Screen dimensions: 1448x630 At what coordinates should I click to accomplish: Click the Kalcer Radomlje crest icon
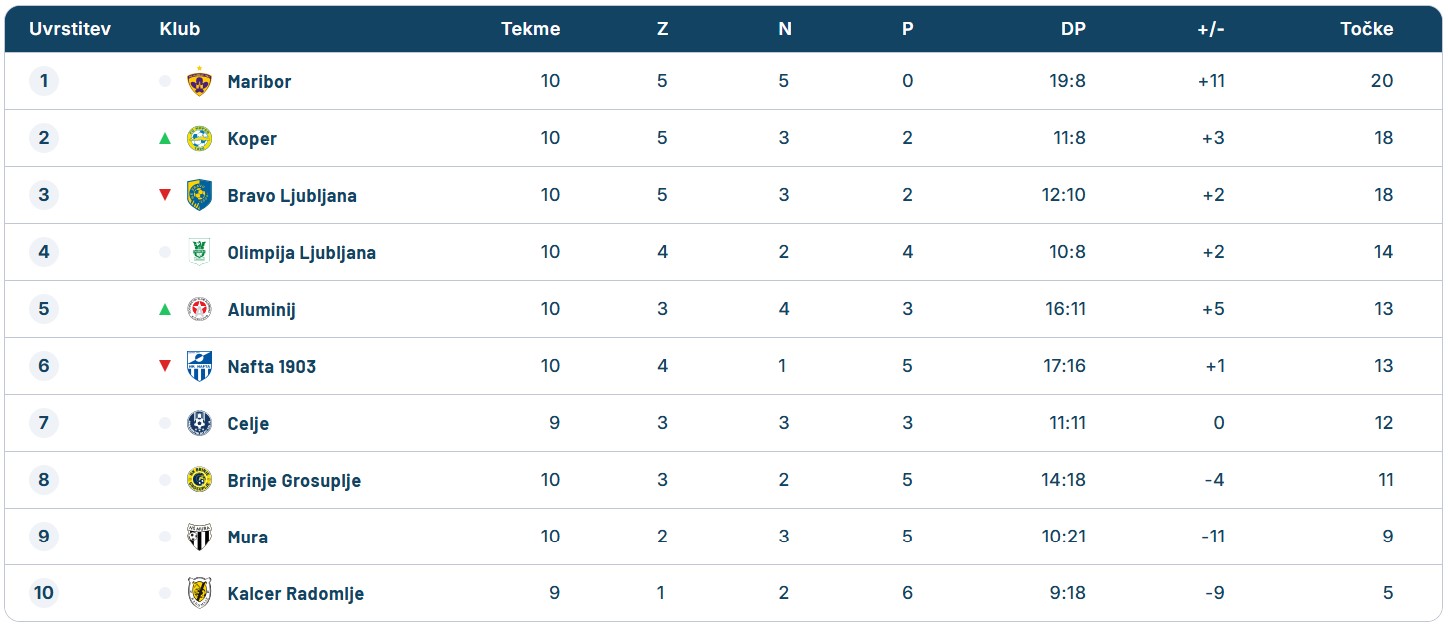click(x=200, y=593)
